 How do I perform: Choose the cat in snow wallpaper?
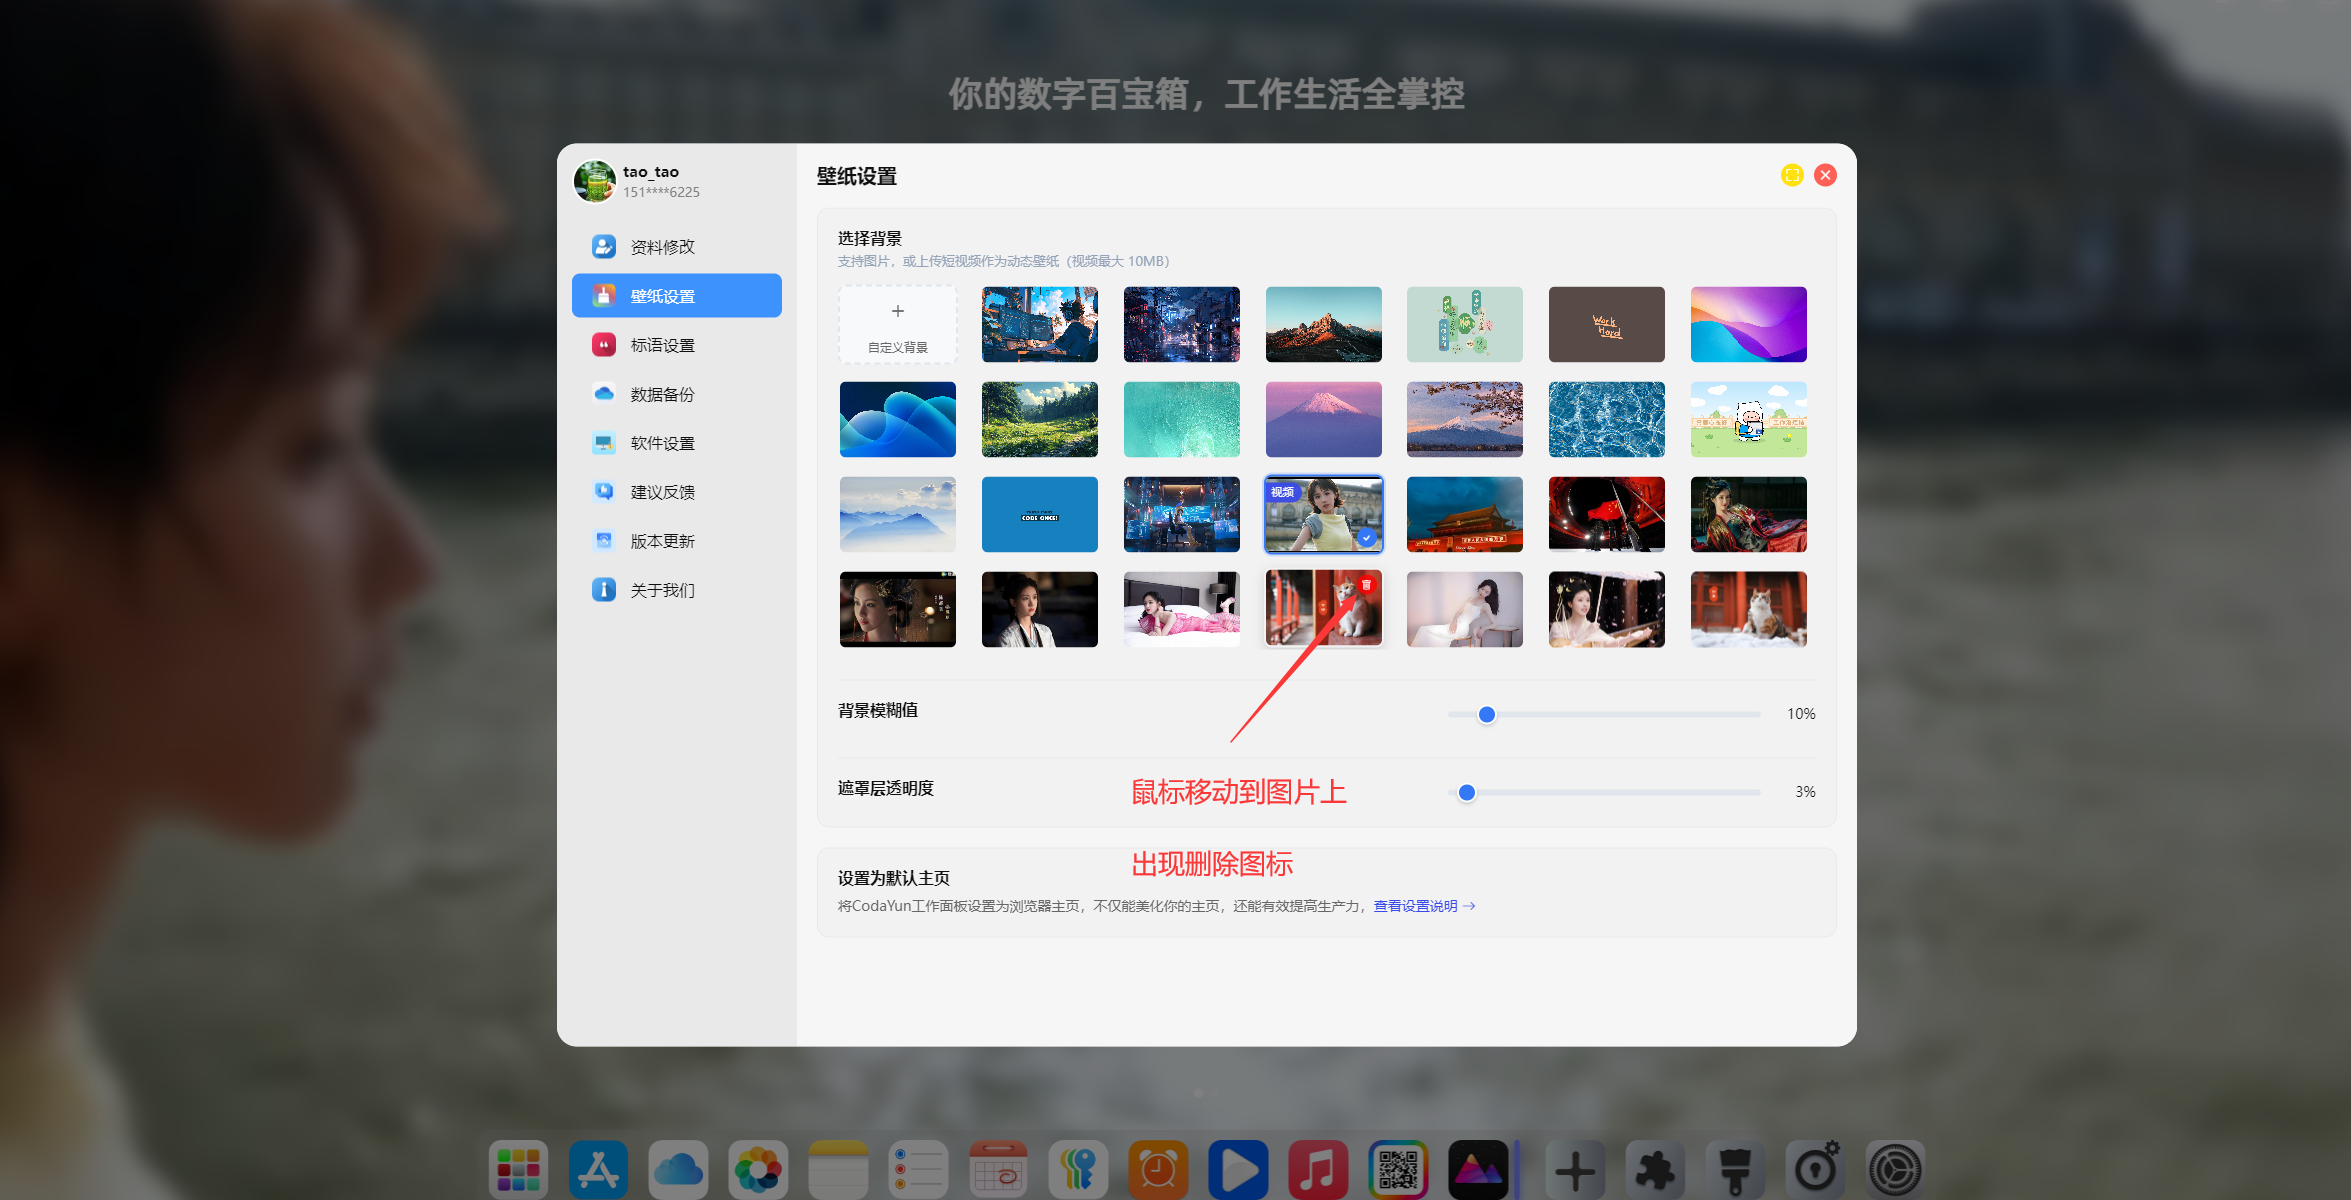1749,609
